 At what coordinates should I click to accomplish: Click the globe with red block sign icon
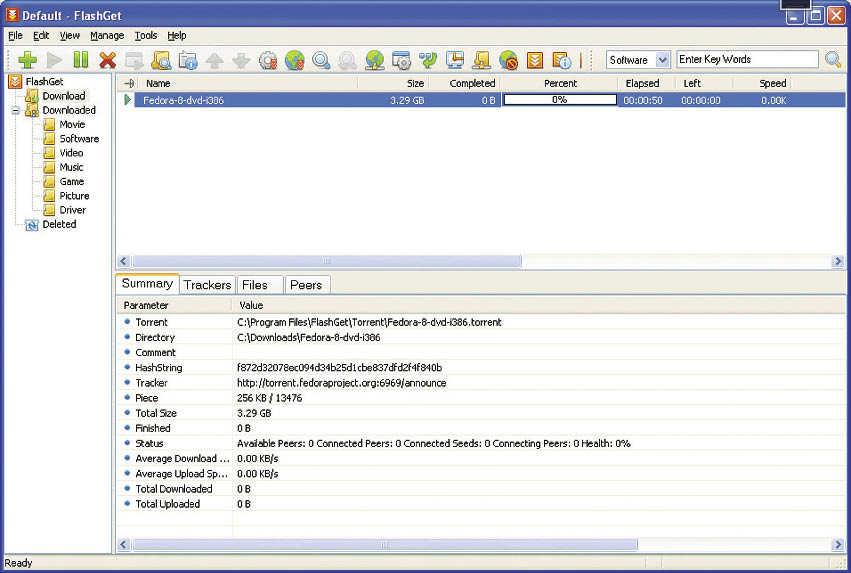pos(509,60)
